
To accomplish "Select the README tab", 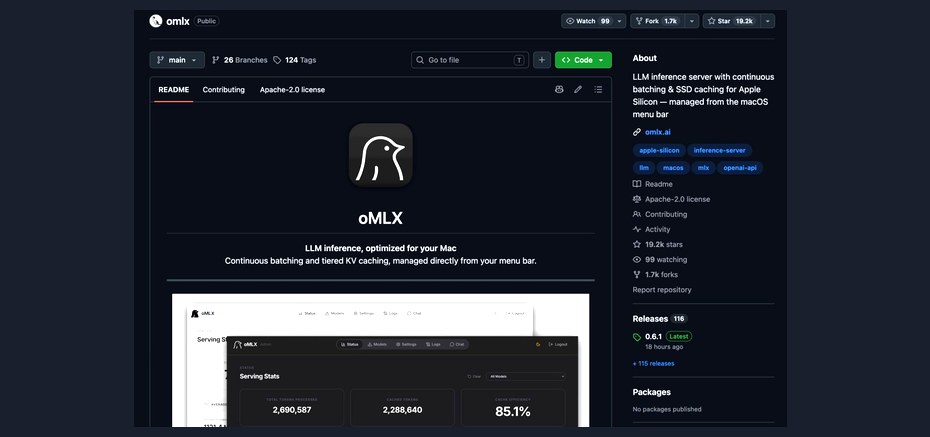I will pos(173,90).
